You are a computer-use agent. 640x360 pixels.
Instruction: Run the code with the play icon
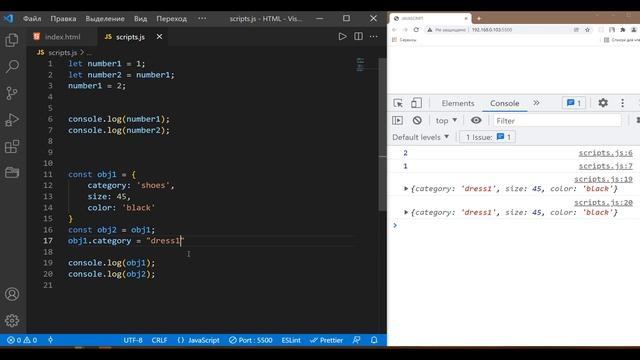click(x=342, y=37)
